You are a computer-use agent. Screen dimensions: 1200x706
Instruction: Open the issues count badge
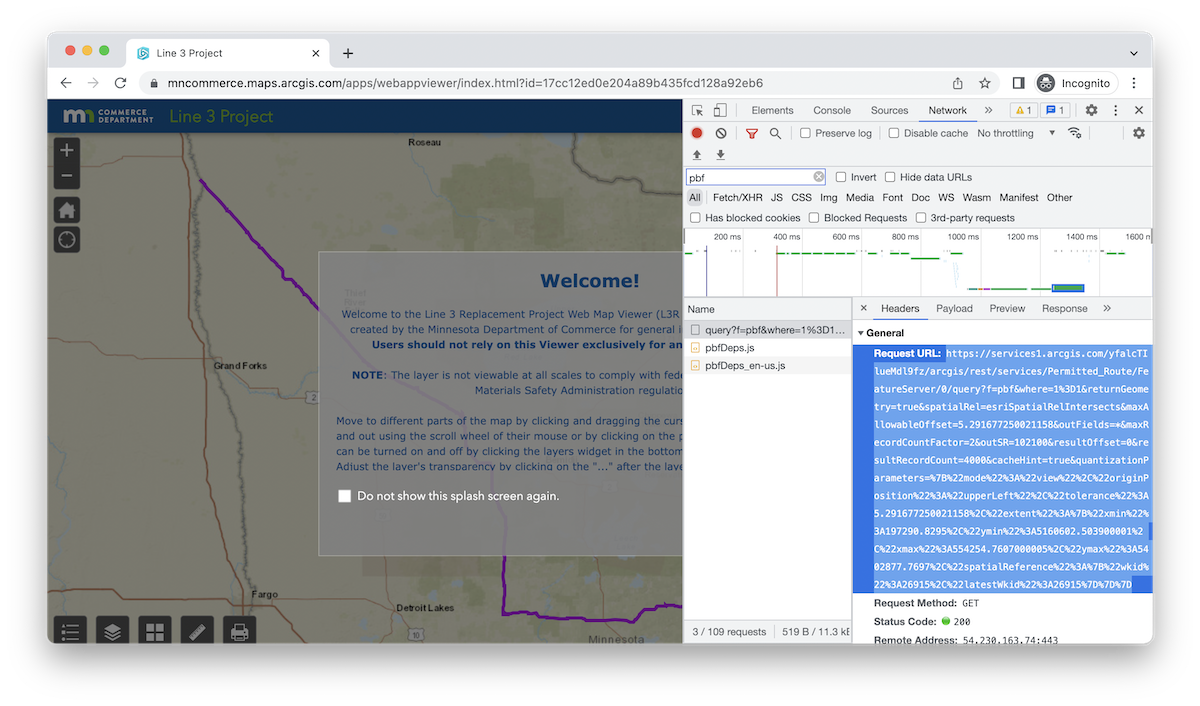pos(1055,111)
